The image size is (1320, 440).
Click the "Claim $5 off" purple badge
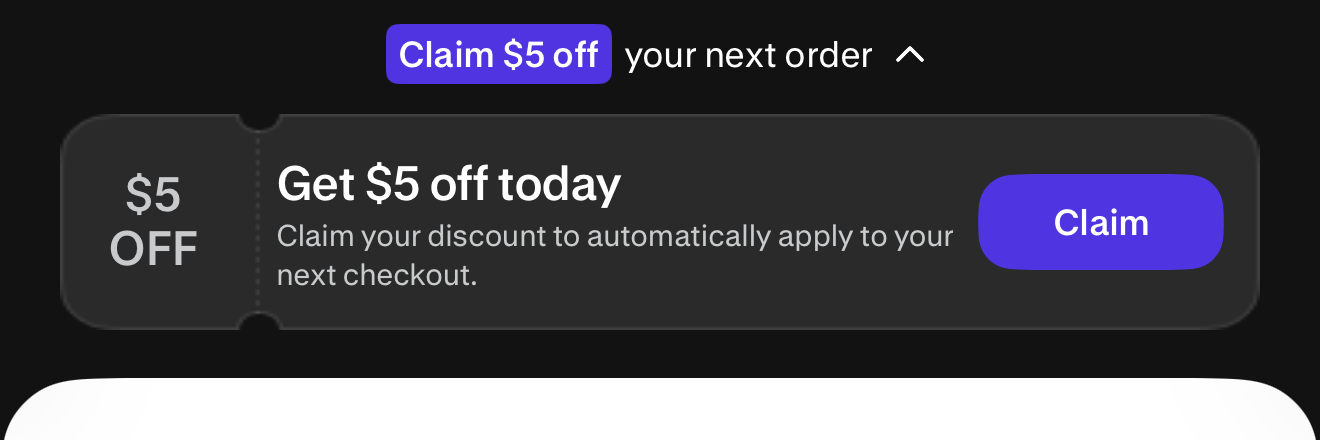(x=498, y=55)
